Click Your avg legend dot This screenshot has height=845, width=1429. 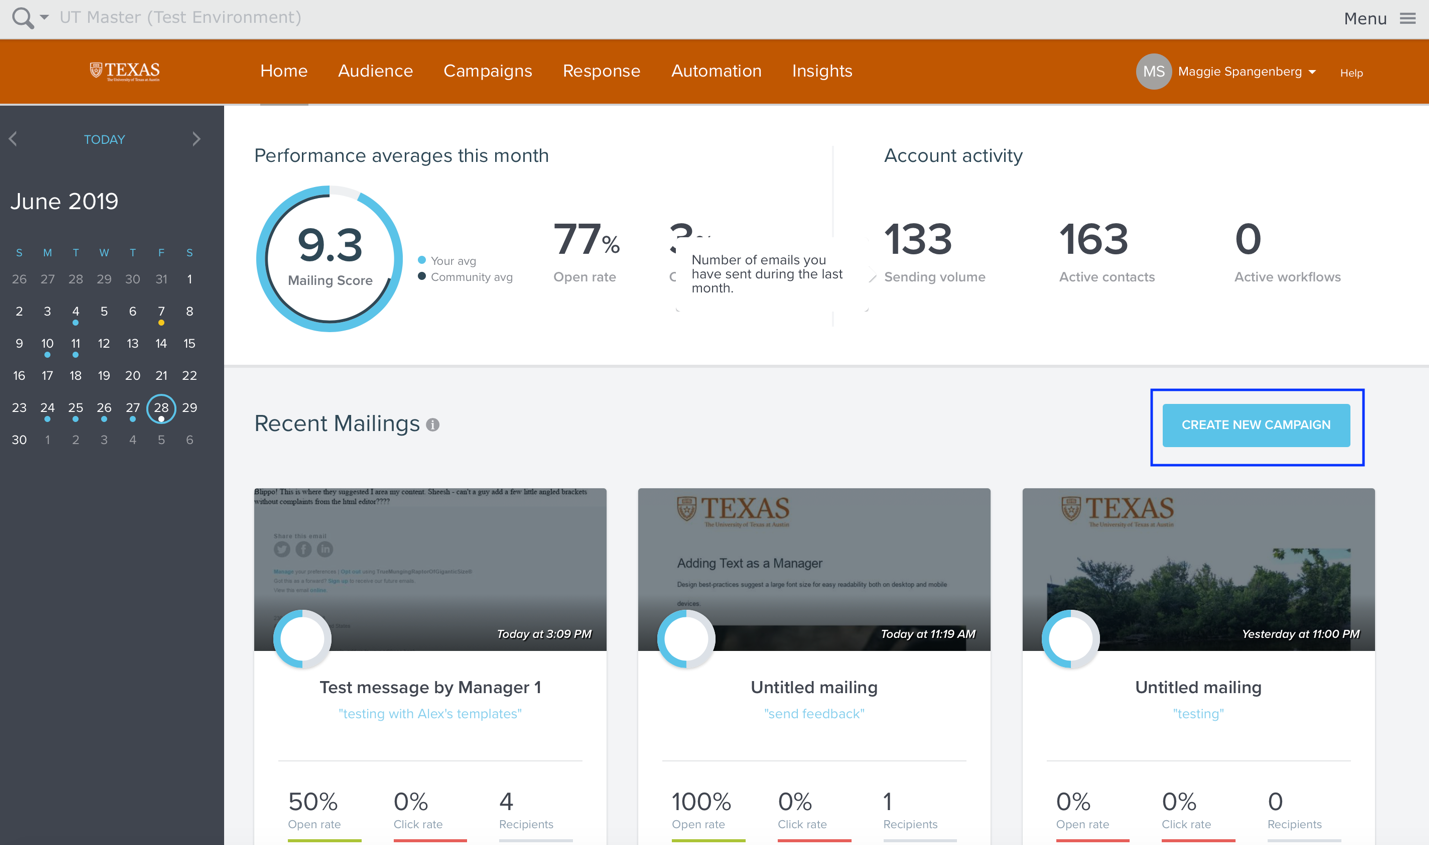click(x=422, y=260)
